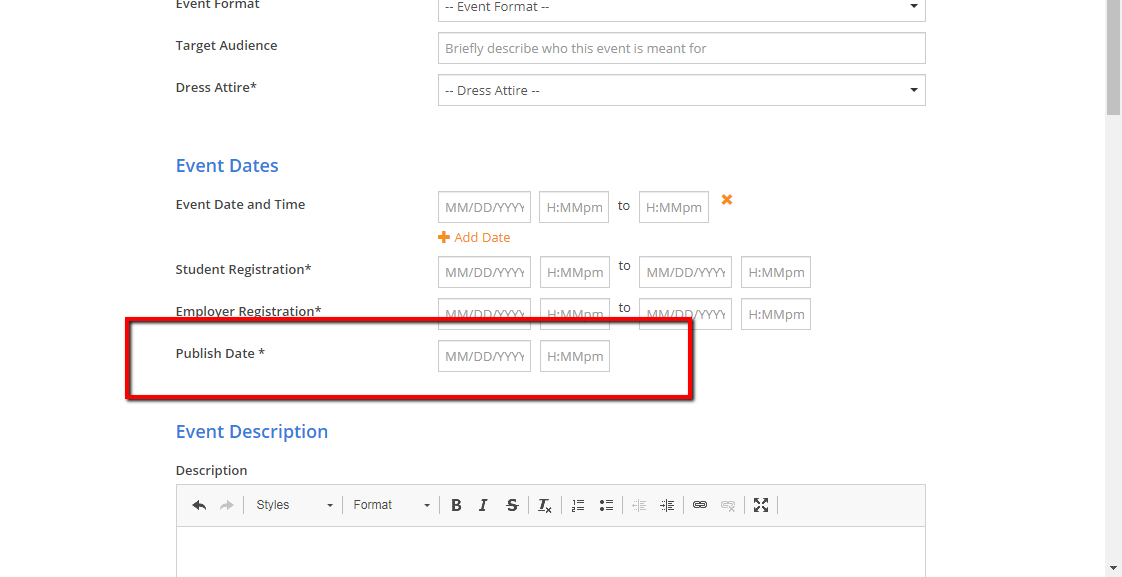Image resolution: width=1122 pixels, height=577 pixels.
Task: Click the Publish Date date field
Action: pos(484,356)
